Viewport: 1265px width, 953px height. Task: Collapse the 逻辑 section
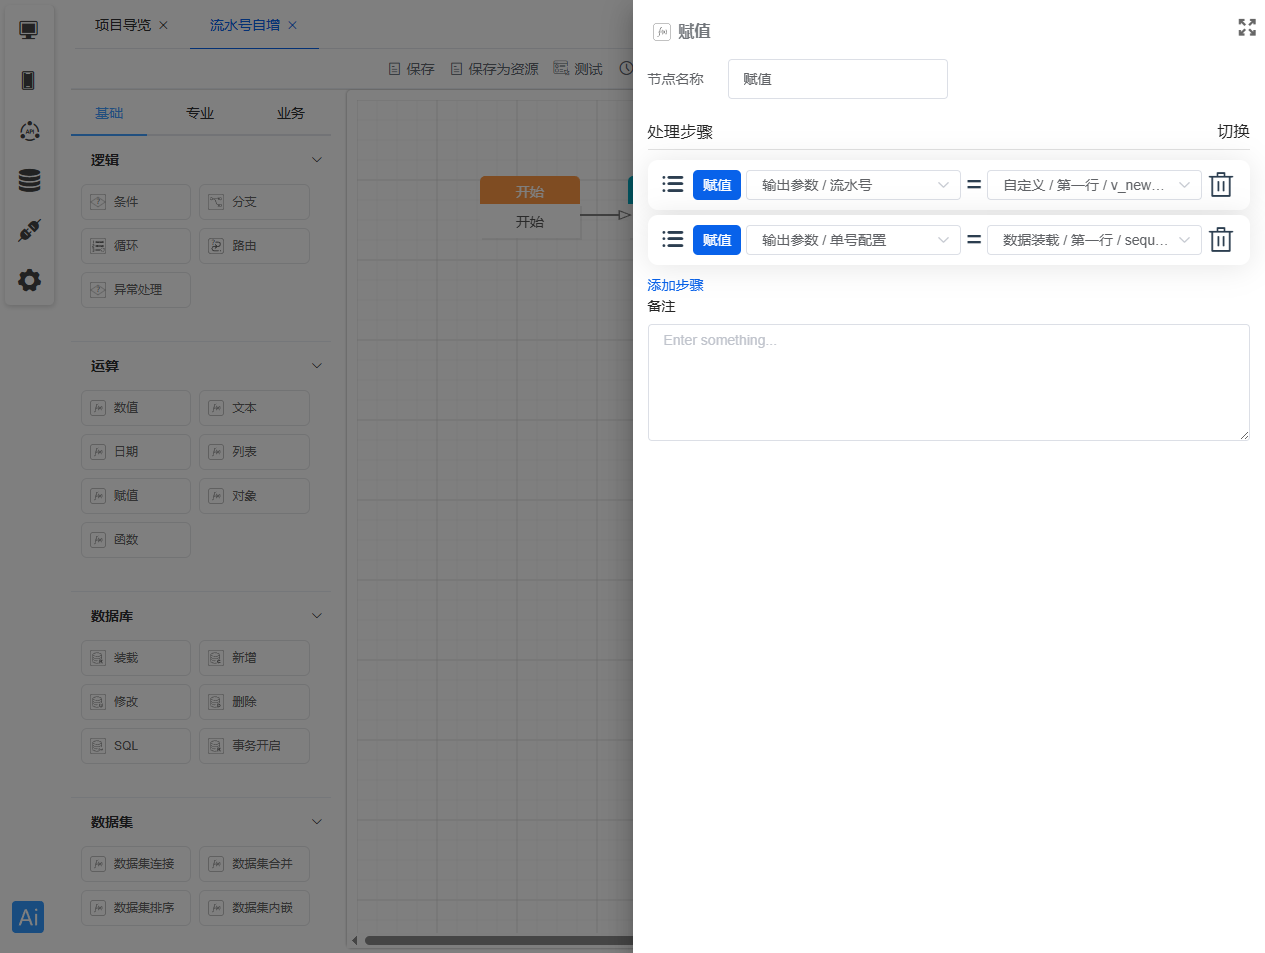(316, 159)
